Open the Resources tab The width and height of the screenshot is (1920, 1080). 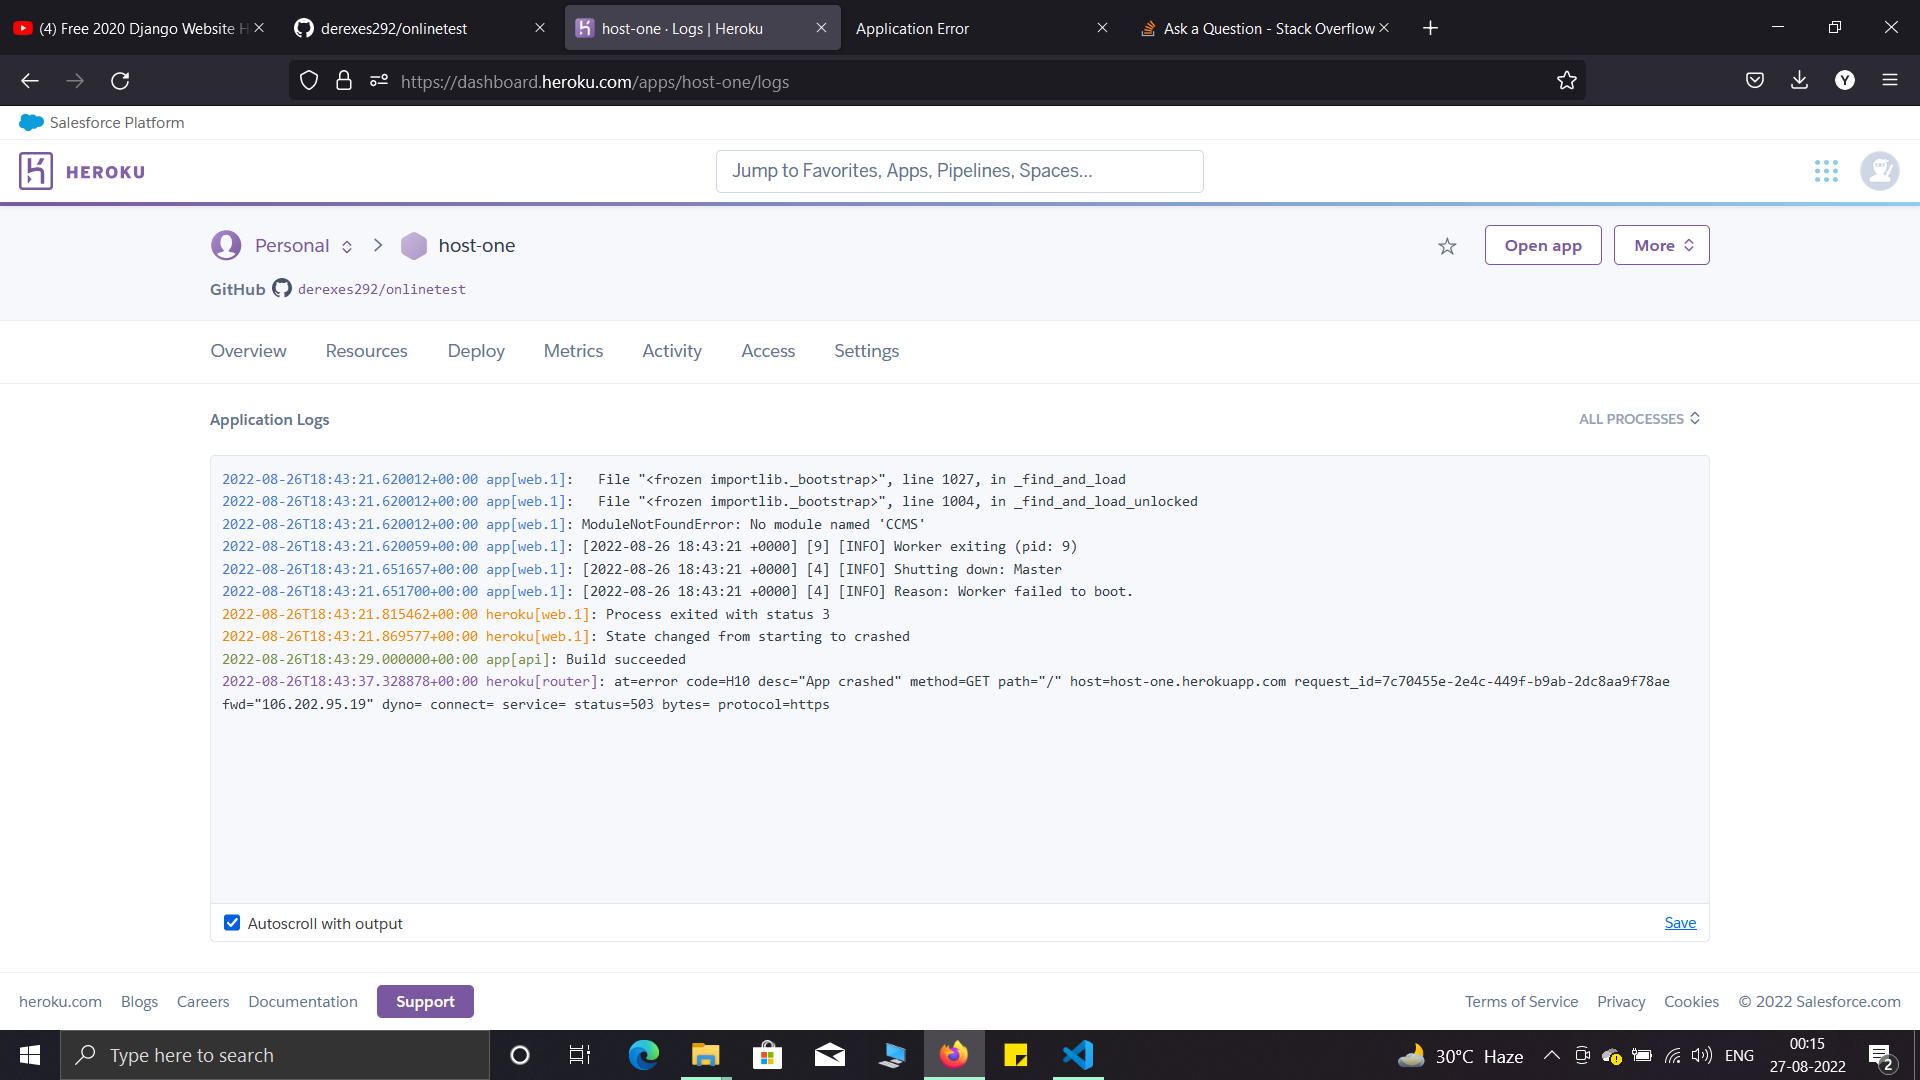pos(366,351)
